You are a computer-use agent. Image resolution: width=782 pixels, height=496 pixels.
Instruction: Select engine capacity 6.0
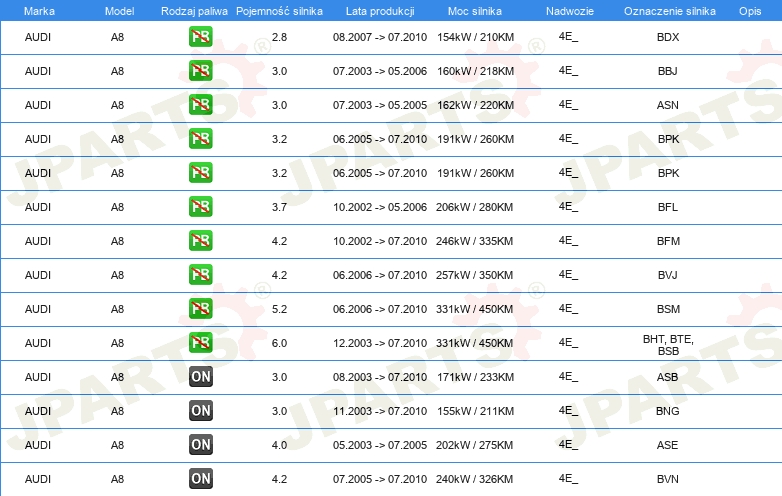[279, 343]
